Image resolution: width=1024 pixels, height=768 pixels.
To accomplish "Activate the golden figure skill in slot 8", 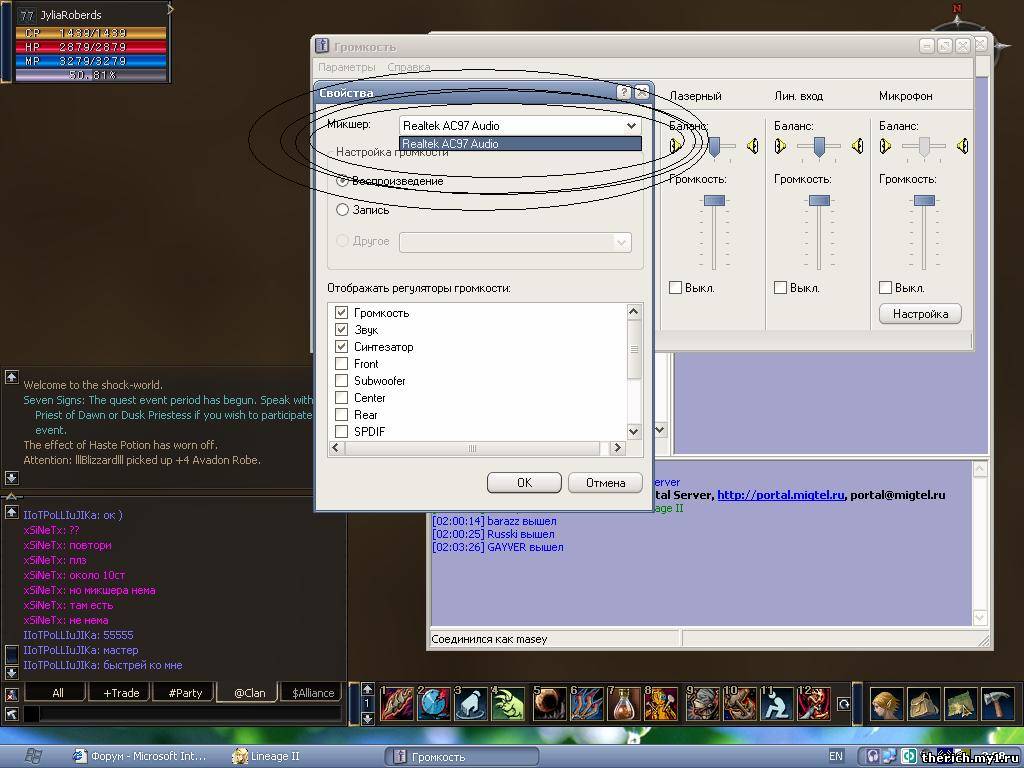I will point(661,704).
